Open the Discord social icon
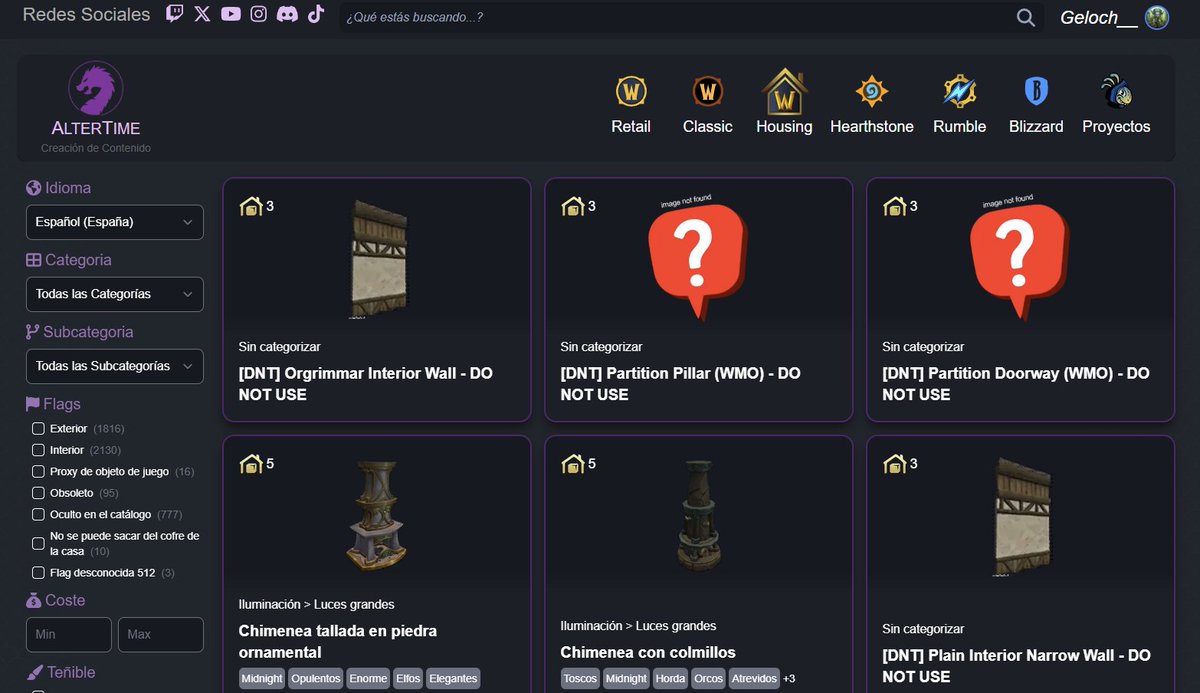Viewport: 1200px width, 693px height. (288, 14)
